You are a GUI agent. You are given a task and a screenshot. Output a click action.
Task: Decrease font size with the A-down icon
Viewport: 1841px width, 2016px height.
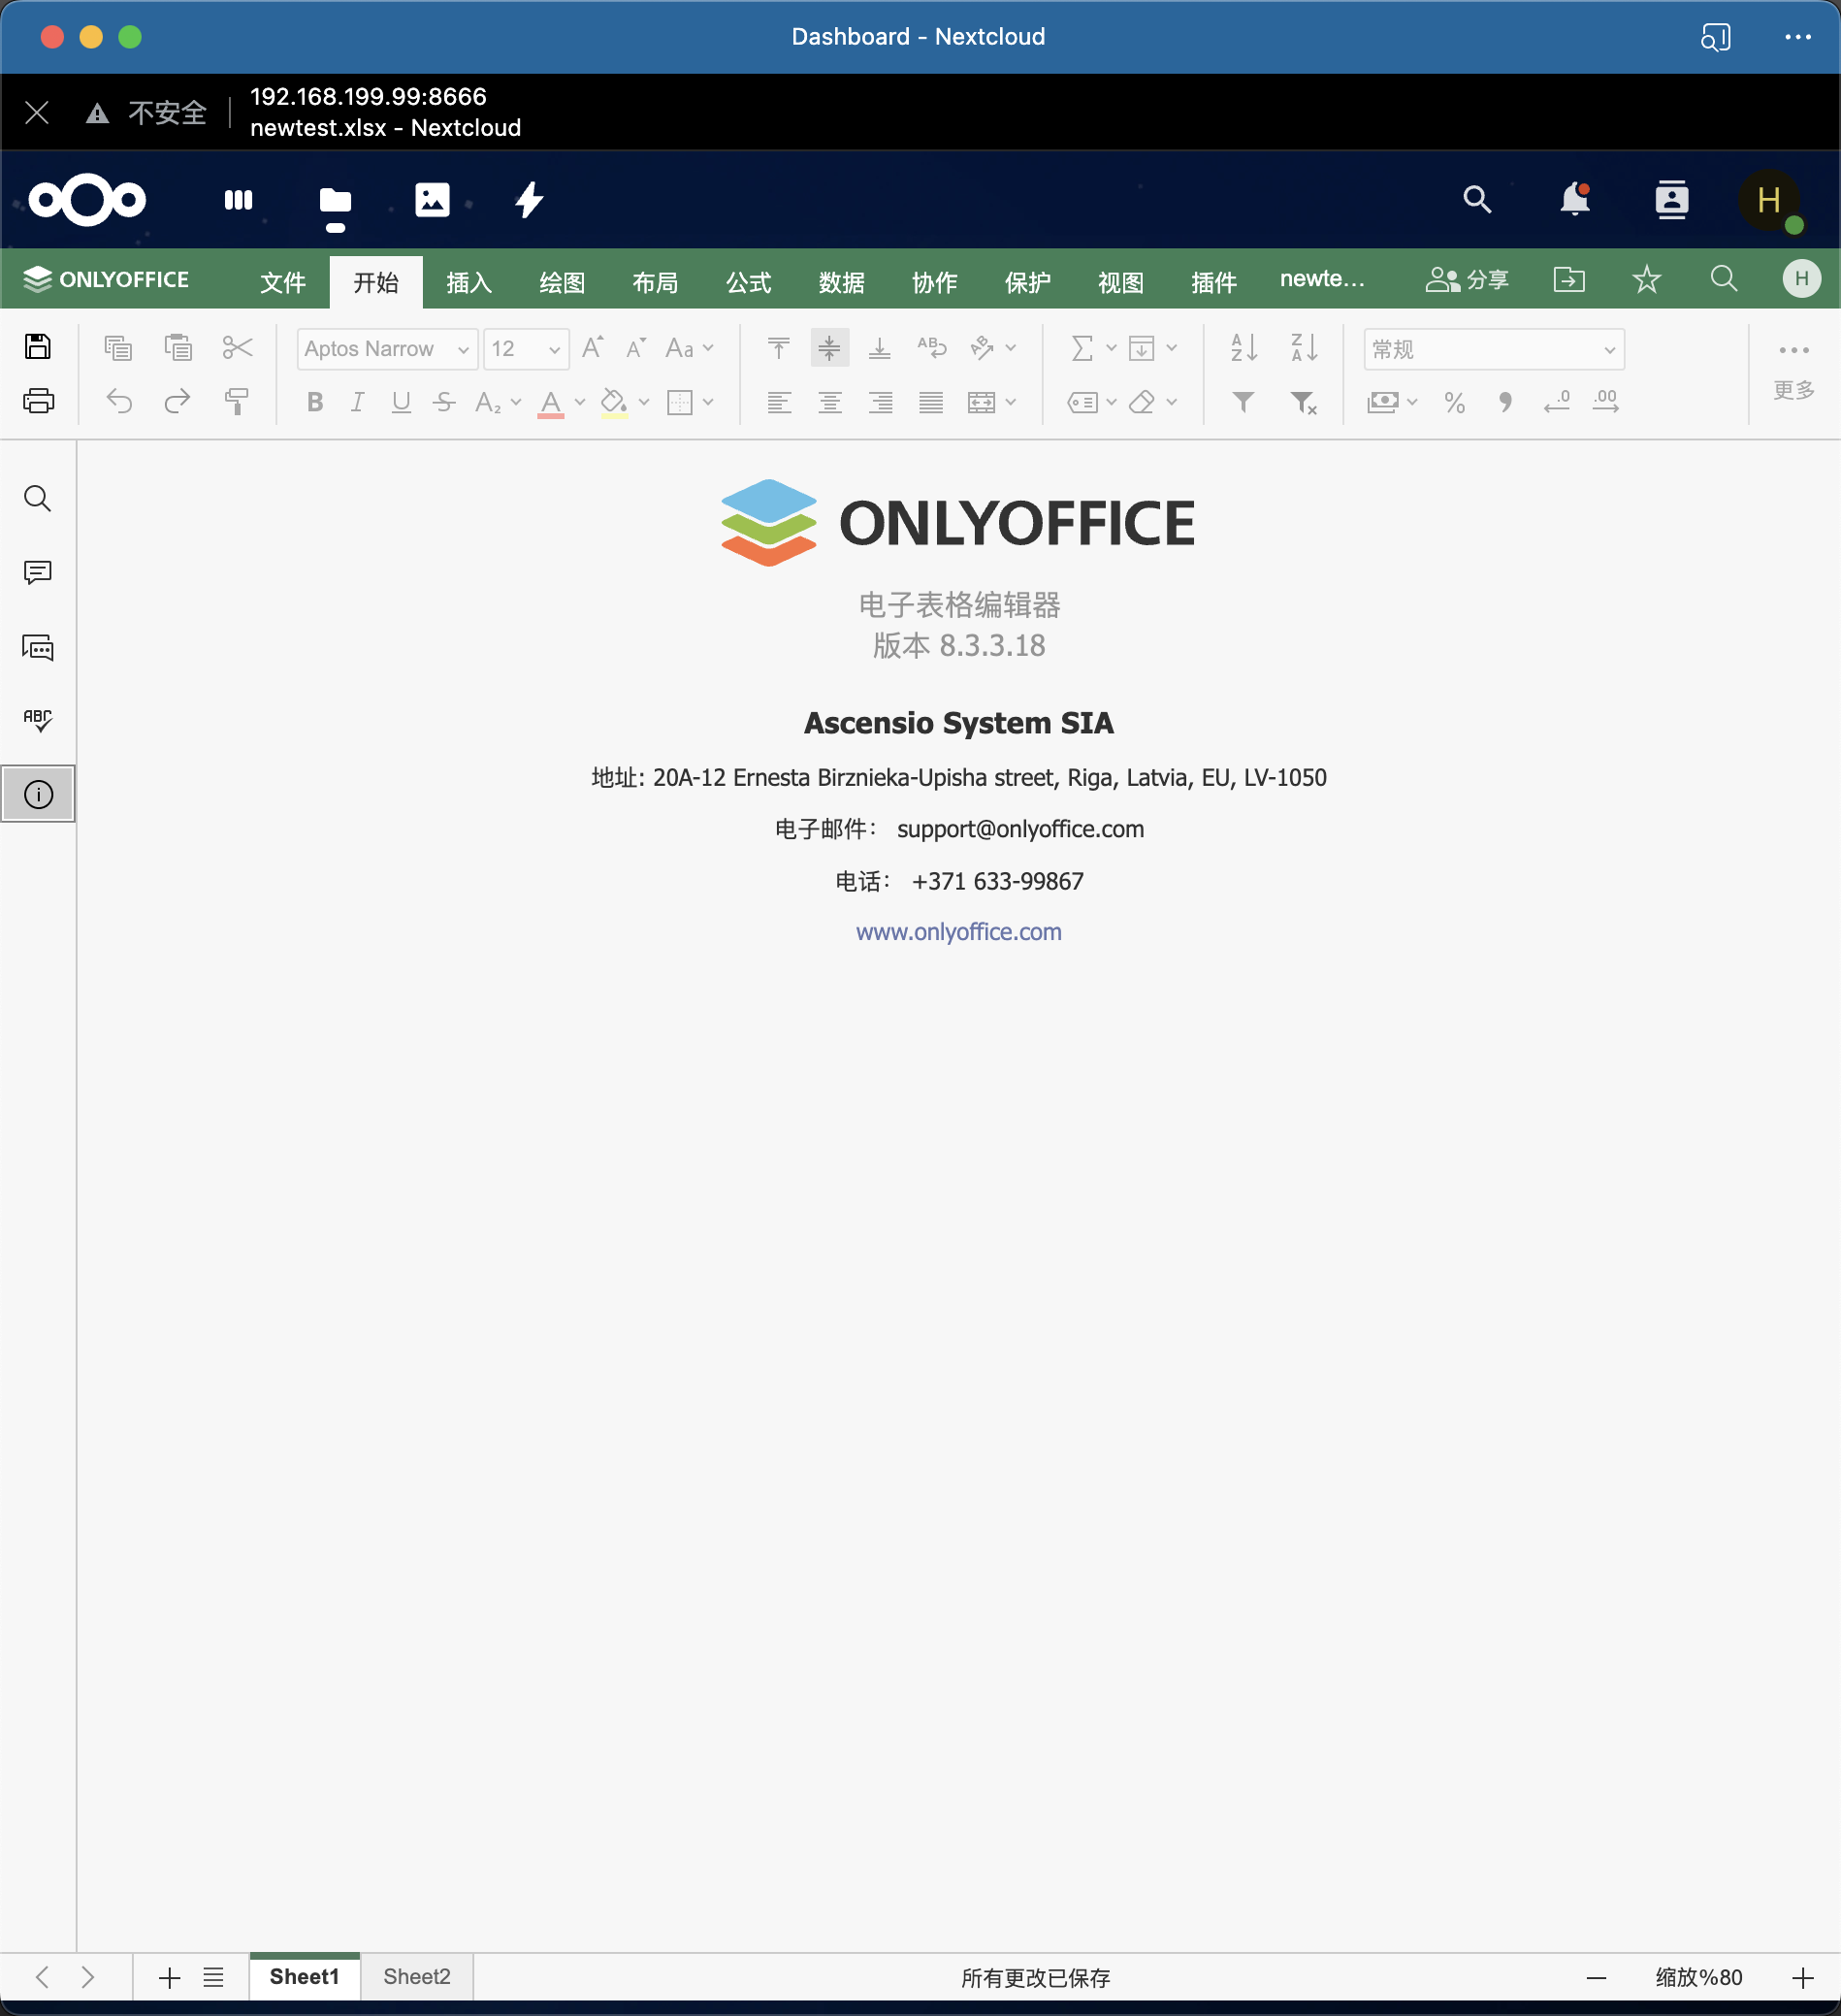coord(636,348)
